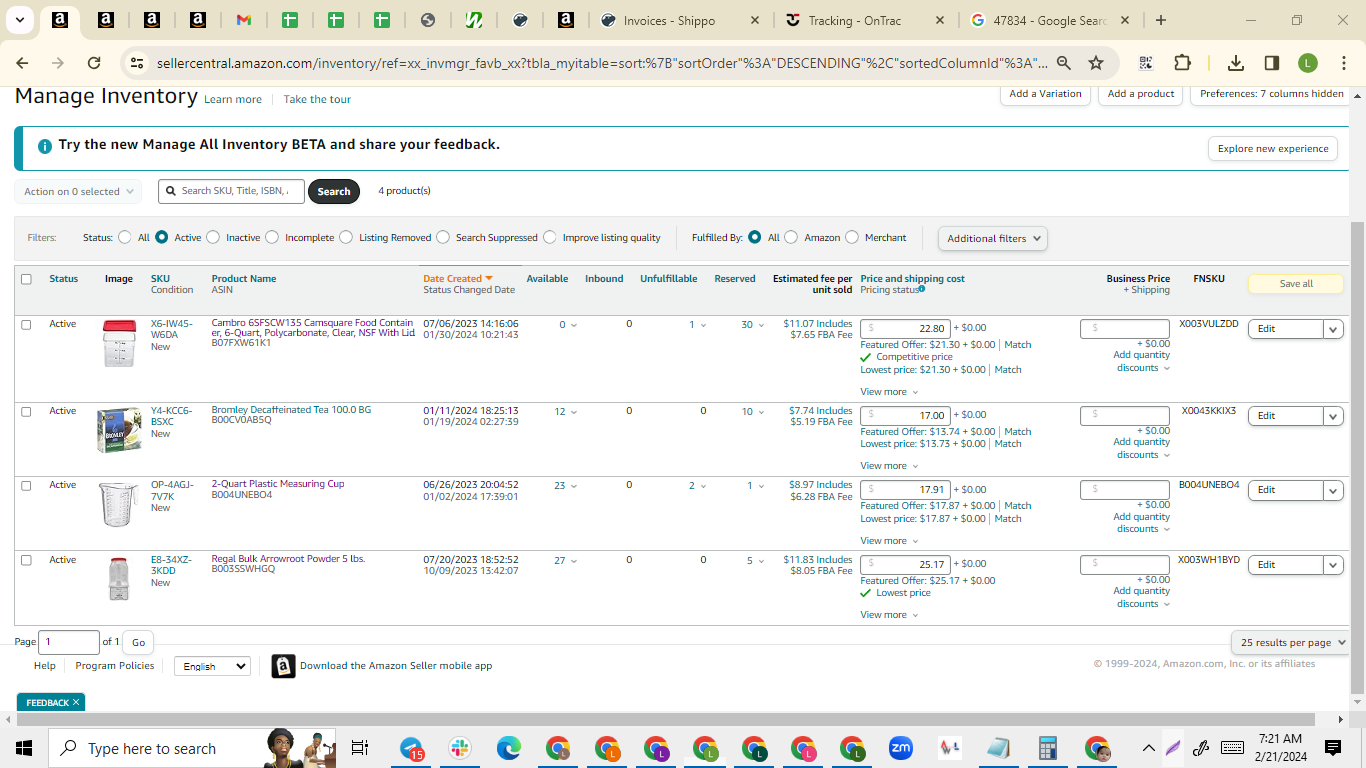Click the horizontal scrollbar at page bottom
1366x768 pixels.
point(675,719)
